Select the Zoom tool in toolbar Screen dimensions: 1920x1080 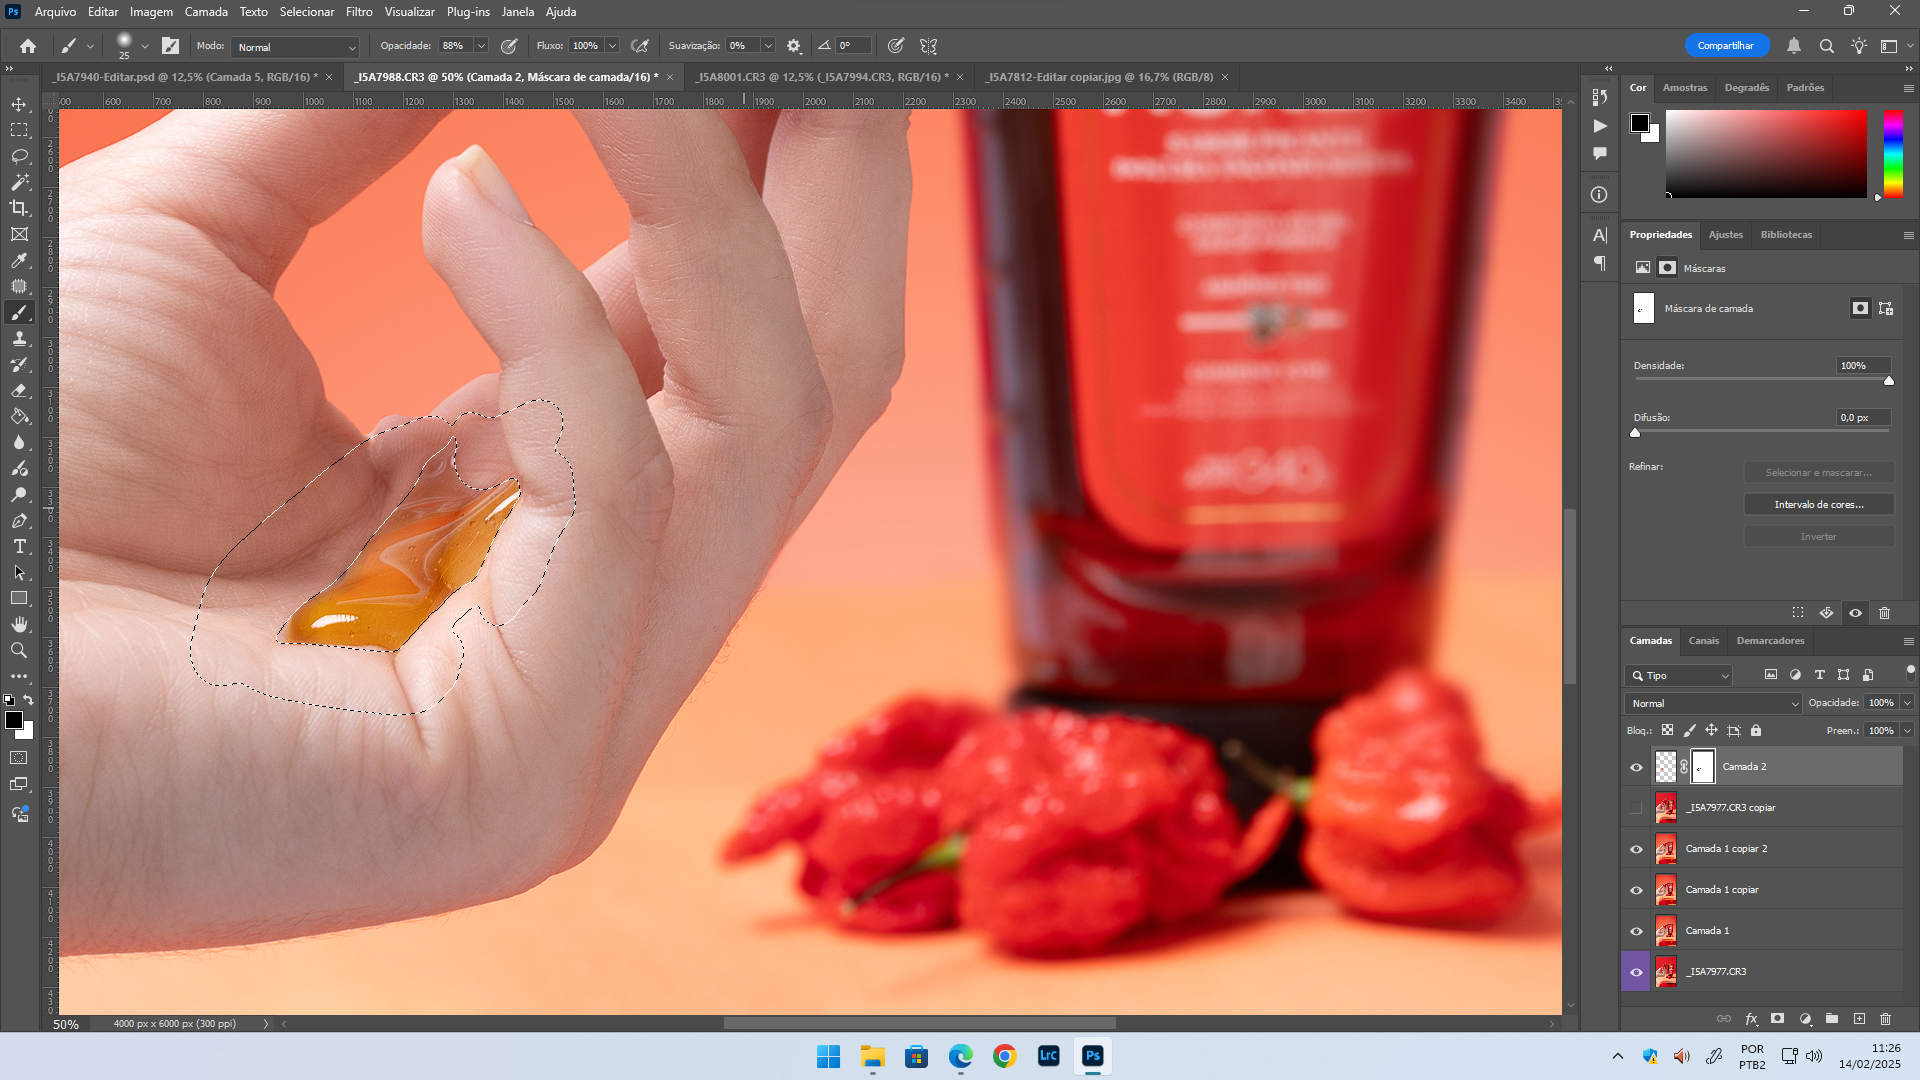(19, 650)
